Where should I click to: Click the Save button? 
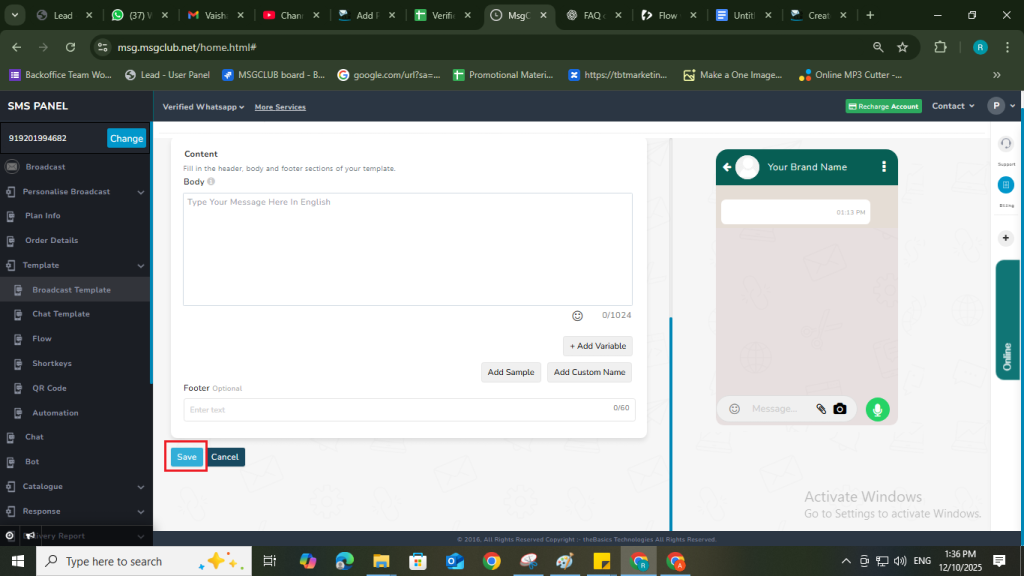pos(186,457)
